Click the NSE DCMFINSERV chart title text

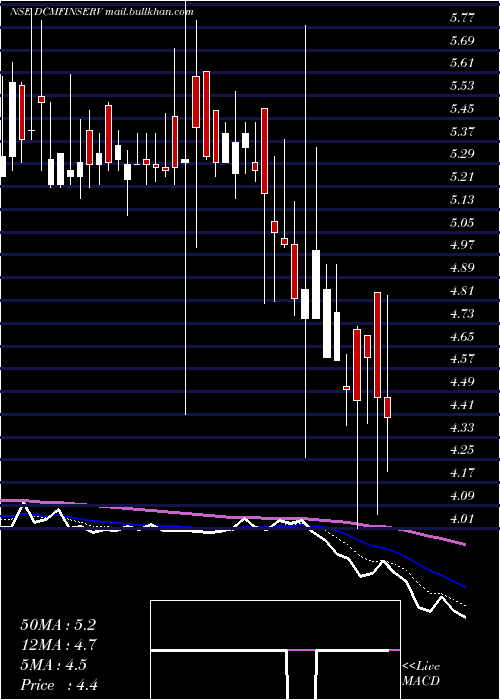(56, 12)
